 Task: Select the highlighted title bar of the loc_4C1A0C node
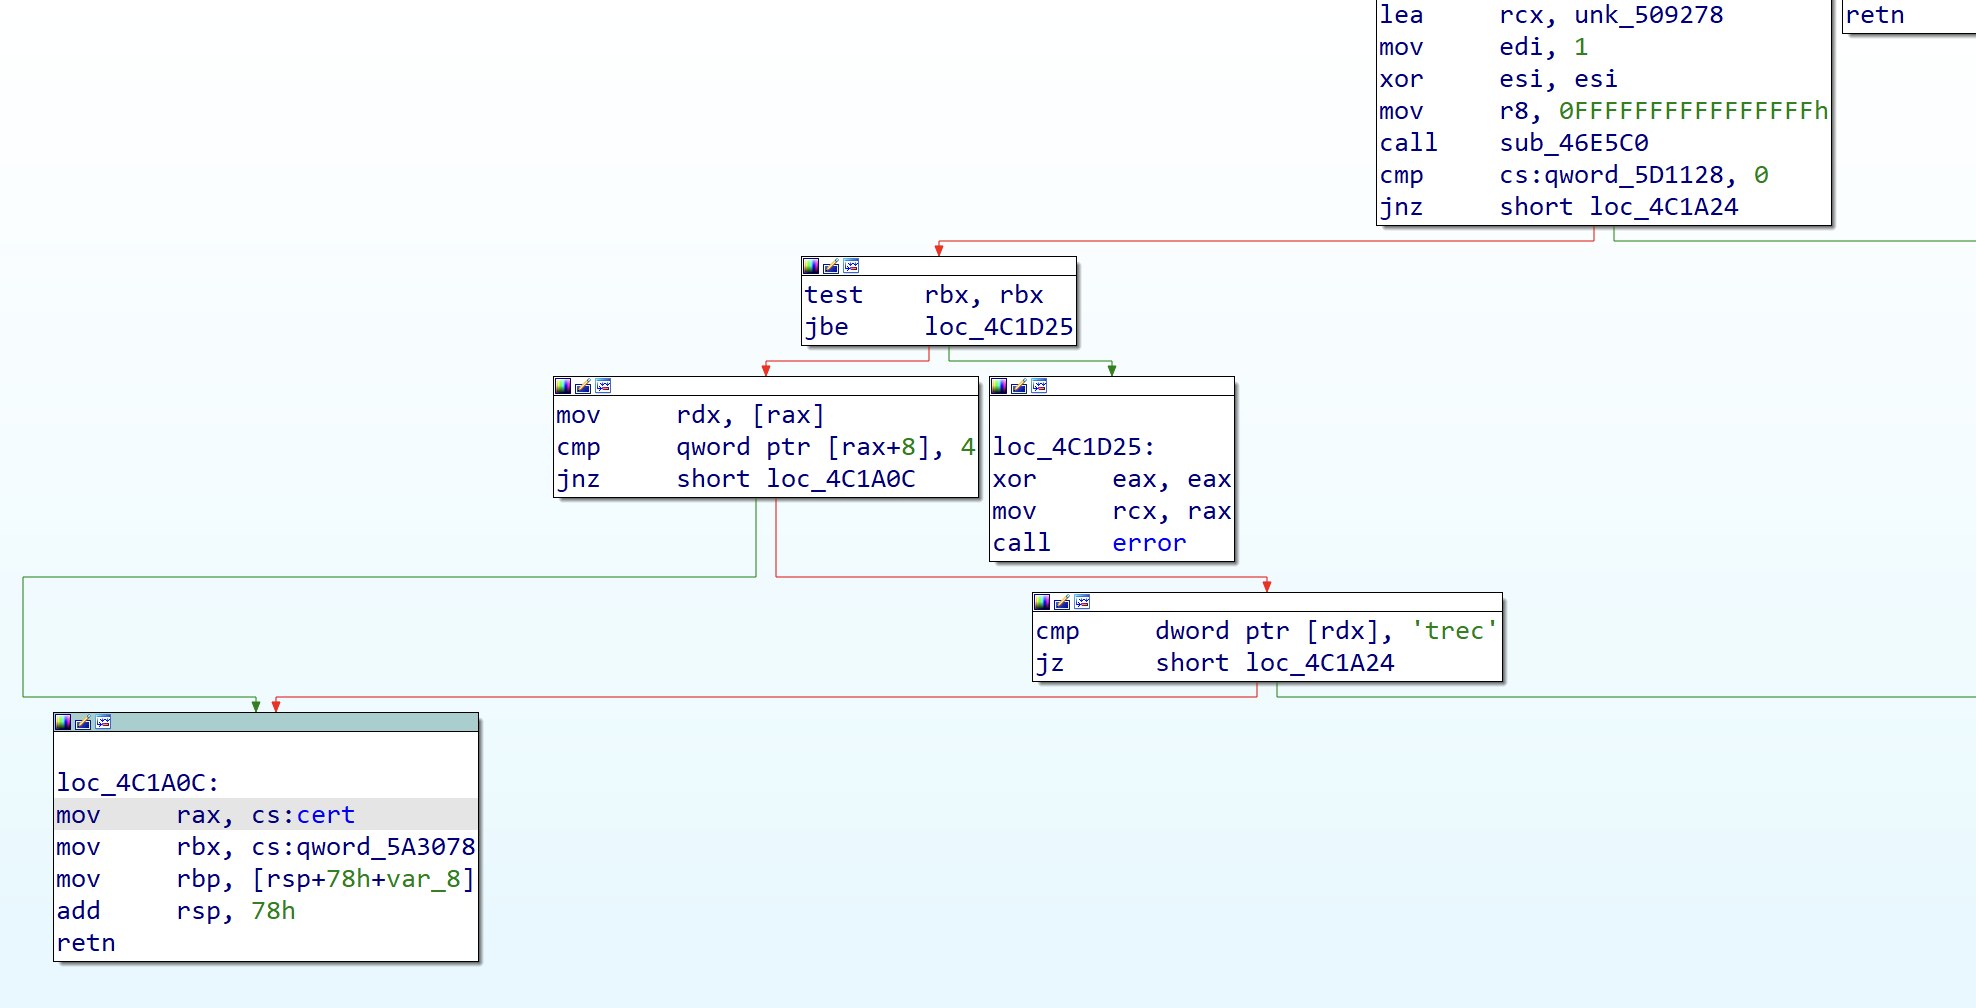pos(266,722)
